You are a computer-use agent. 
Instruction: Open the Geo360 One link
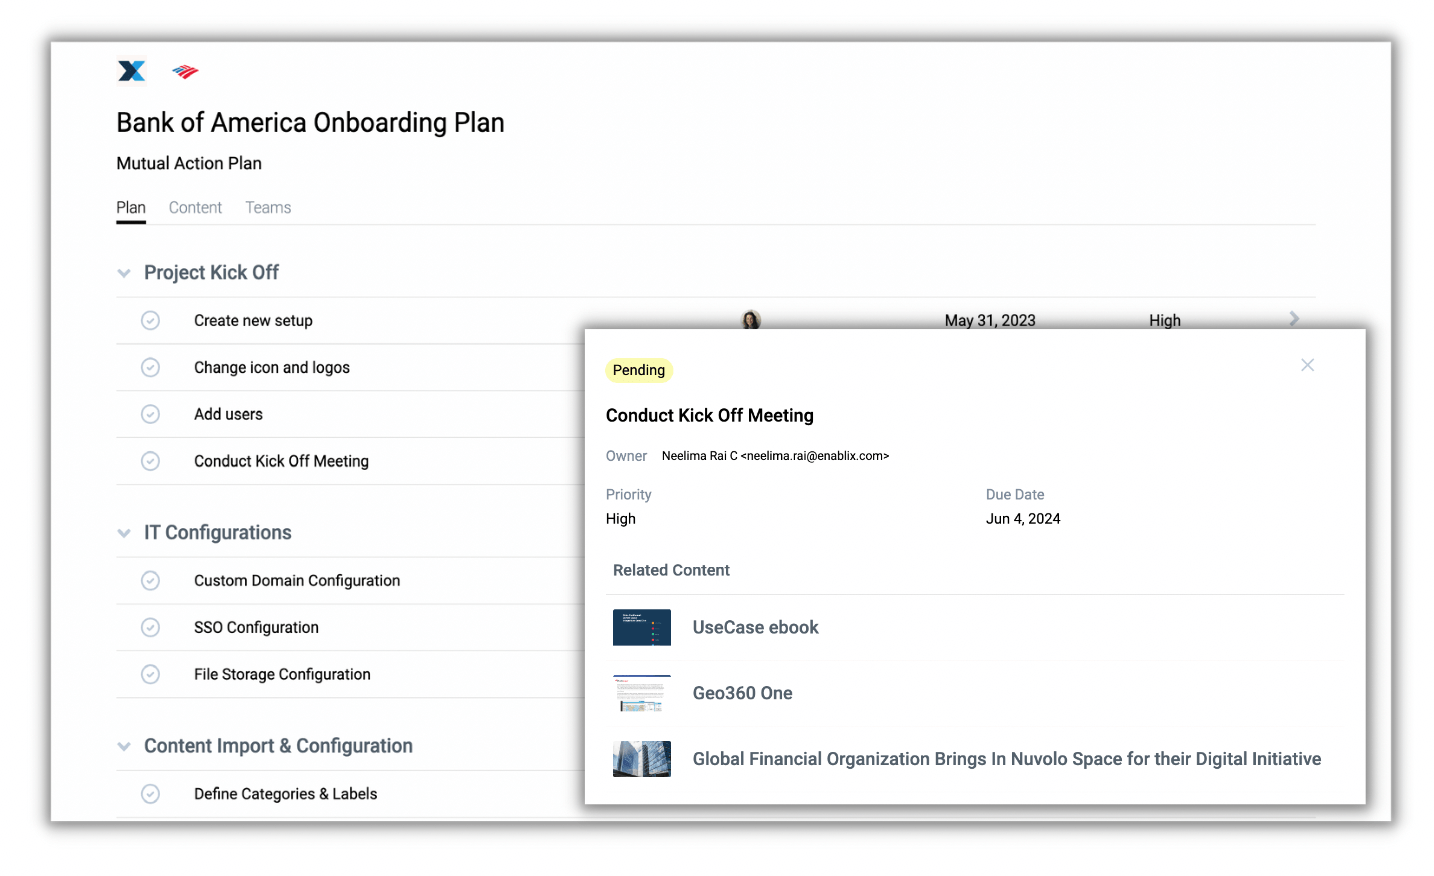tap(742, 694)
